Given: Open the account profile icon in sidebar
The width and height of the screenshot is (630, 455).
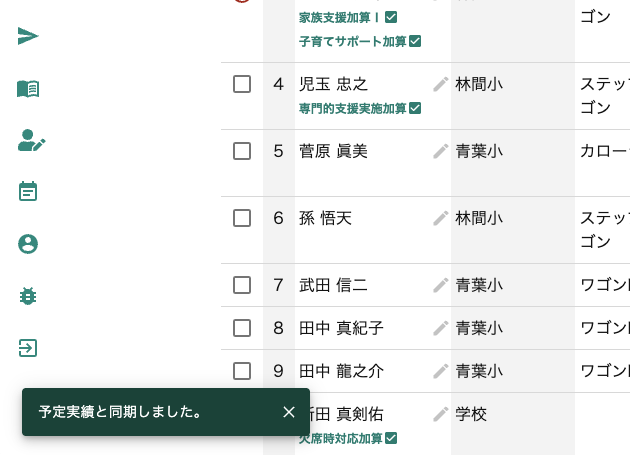Looking at the screenshot, I should (28, 244).
